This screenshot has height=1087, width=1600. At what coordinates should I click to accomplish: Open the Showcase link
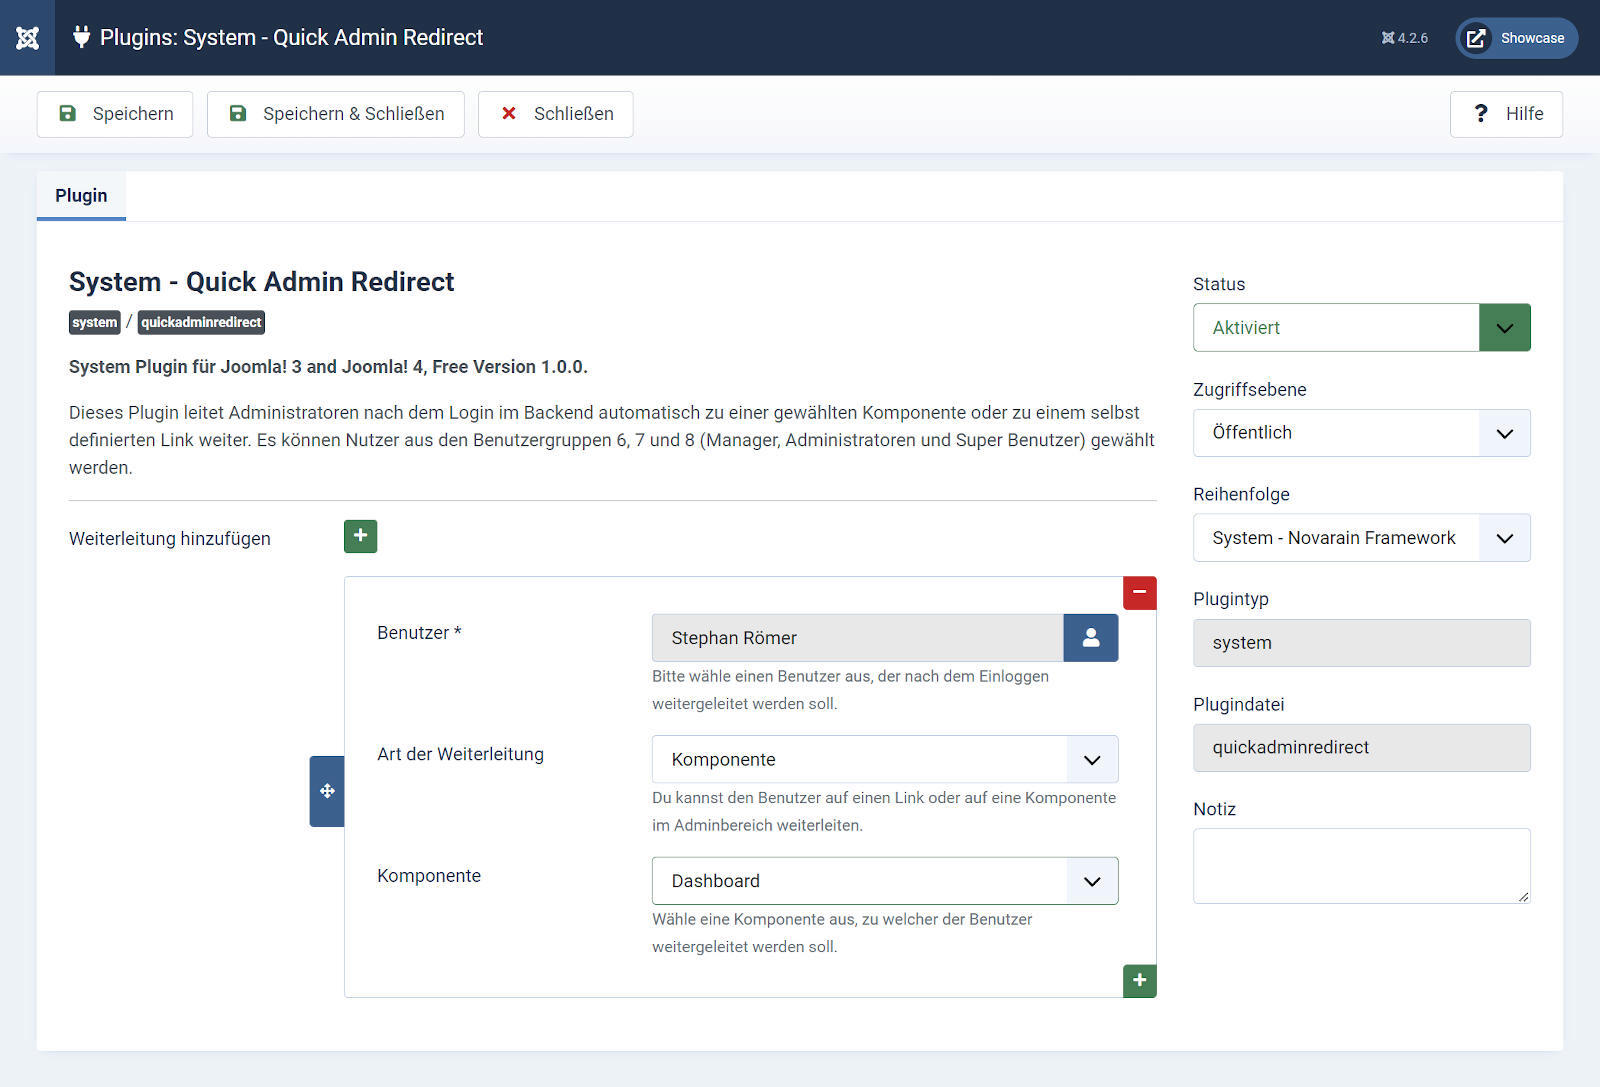pyautogui.click(x=1516, y=38)
